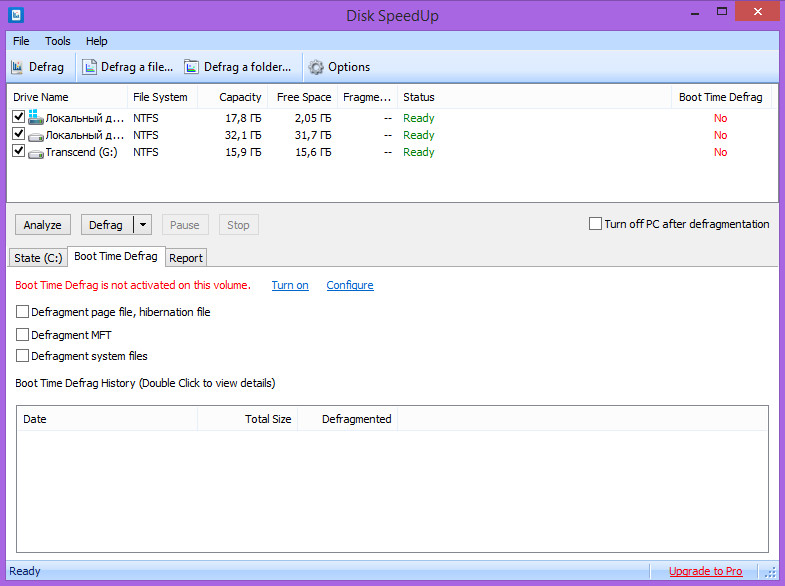Click the Date column in history list
The image size is (785, 586).
(x=107, y=419)
